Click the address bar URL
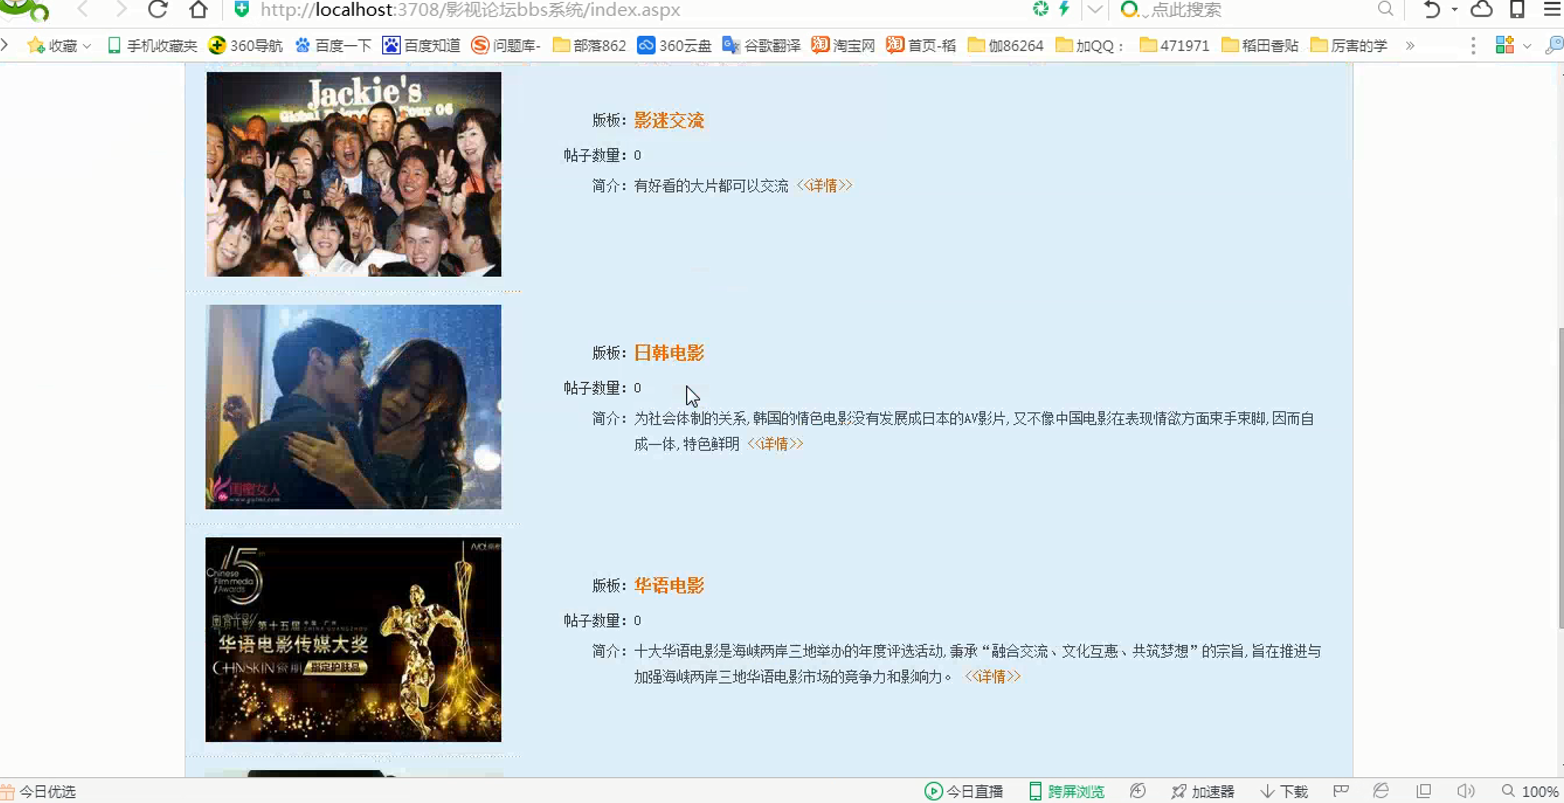Image resolution: width=1564 pixels, height=803 pixels. point(470,10)
